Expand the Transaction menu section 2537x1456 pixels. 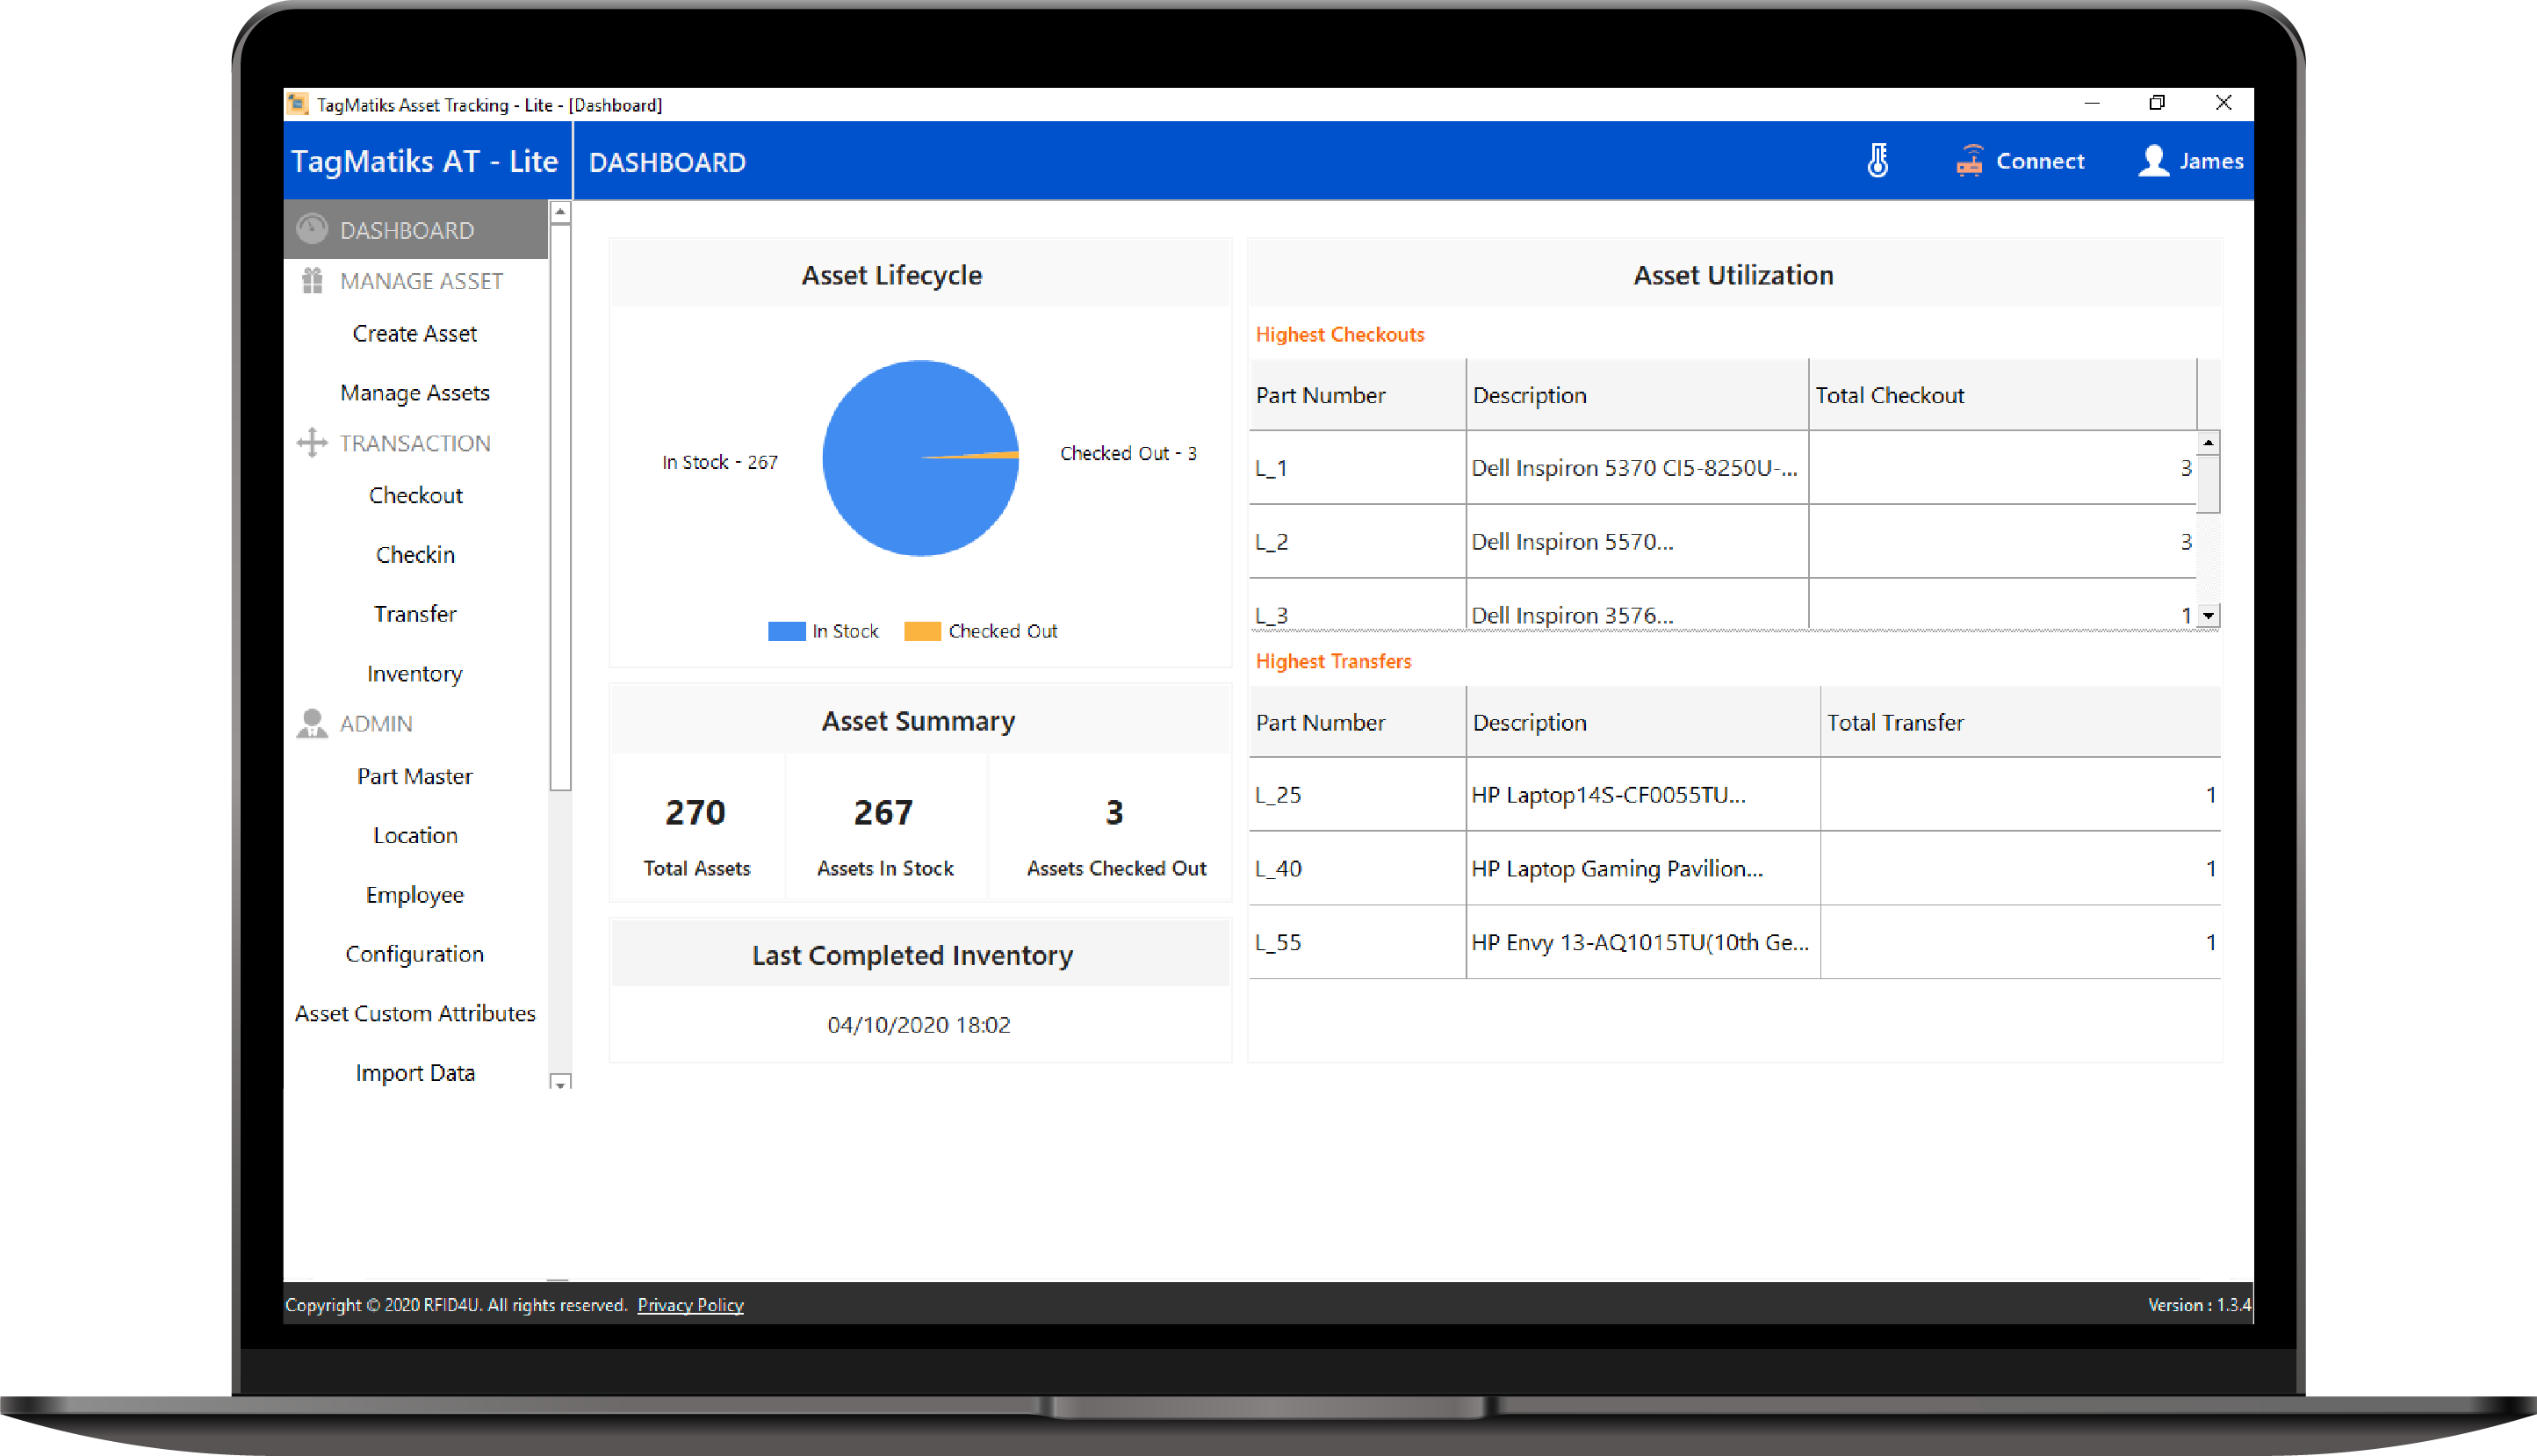414,444
